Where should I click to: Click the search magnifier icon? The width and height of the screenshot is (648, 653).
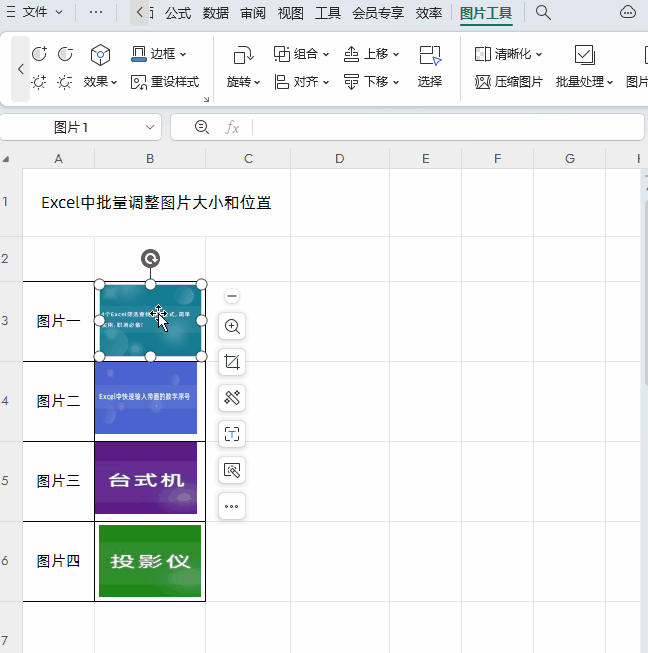[543, 13]
